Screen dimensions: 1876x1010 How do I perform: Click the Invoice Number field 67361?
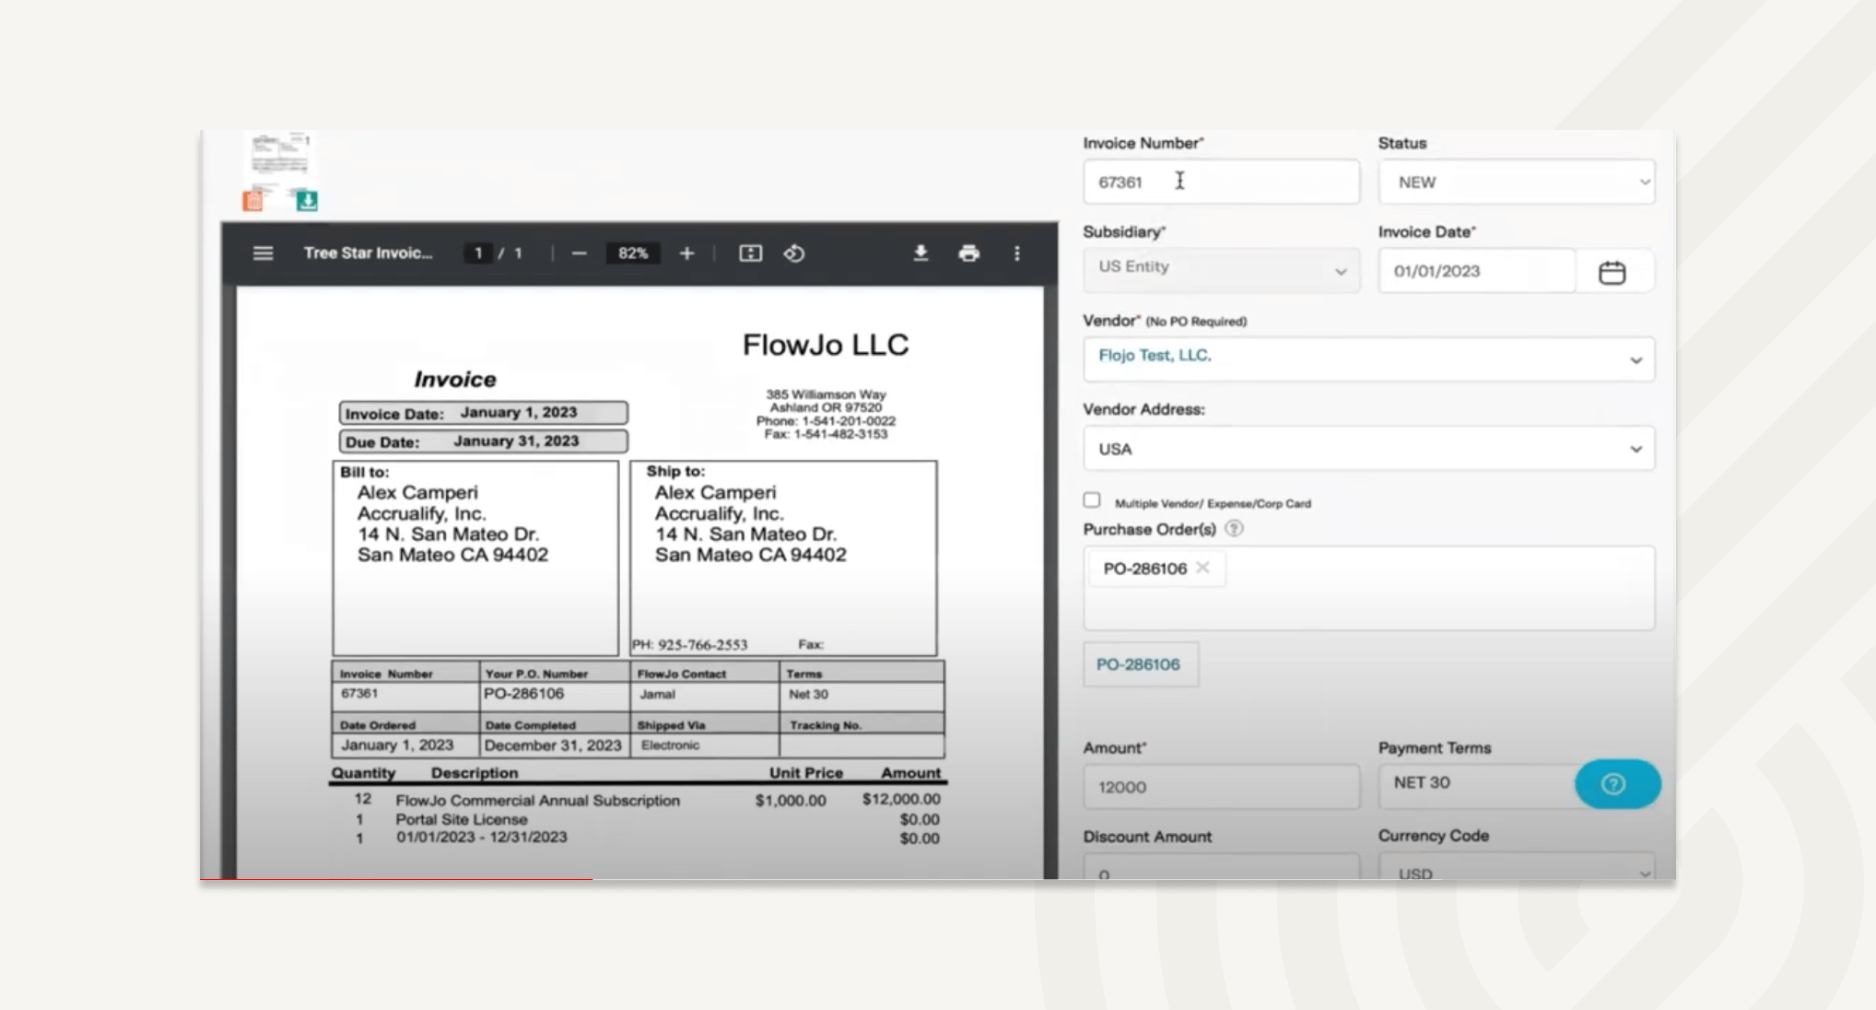[x=1221, y=182]
